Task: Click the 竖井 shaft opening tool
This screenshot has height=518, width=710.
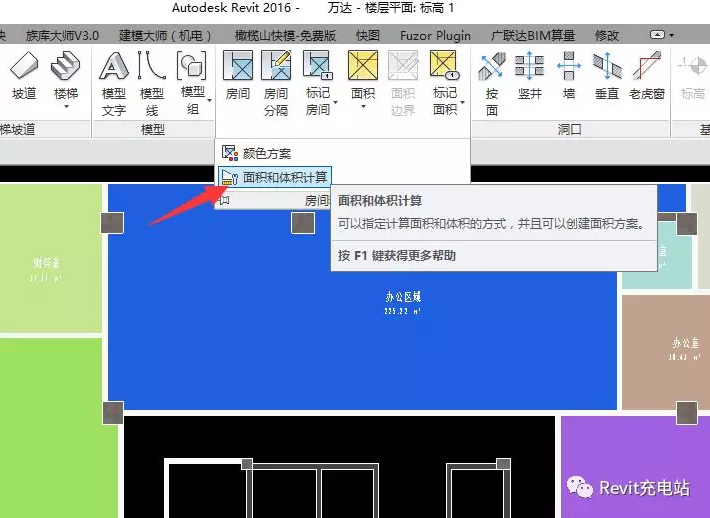Action: pos(529,76)
